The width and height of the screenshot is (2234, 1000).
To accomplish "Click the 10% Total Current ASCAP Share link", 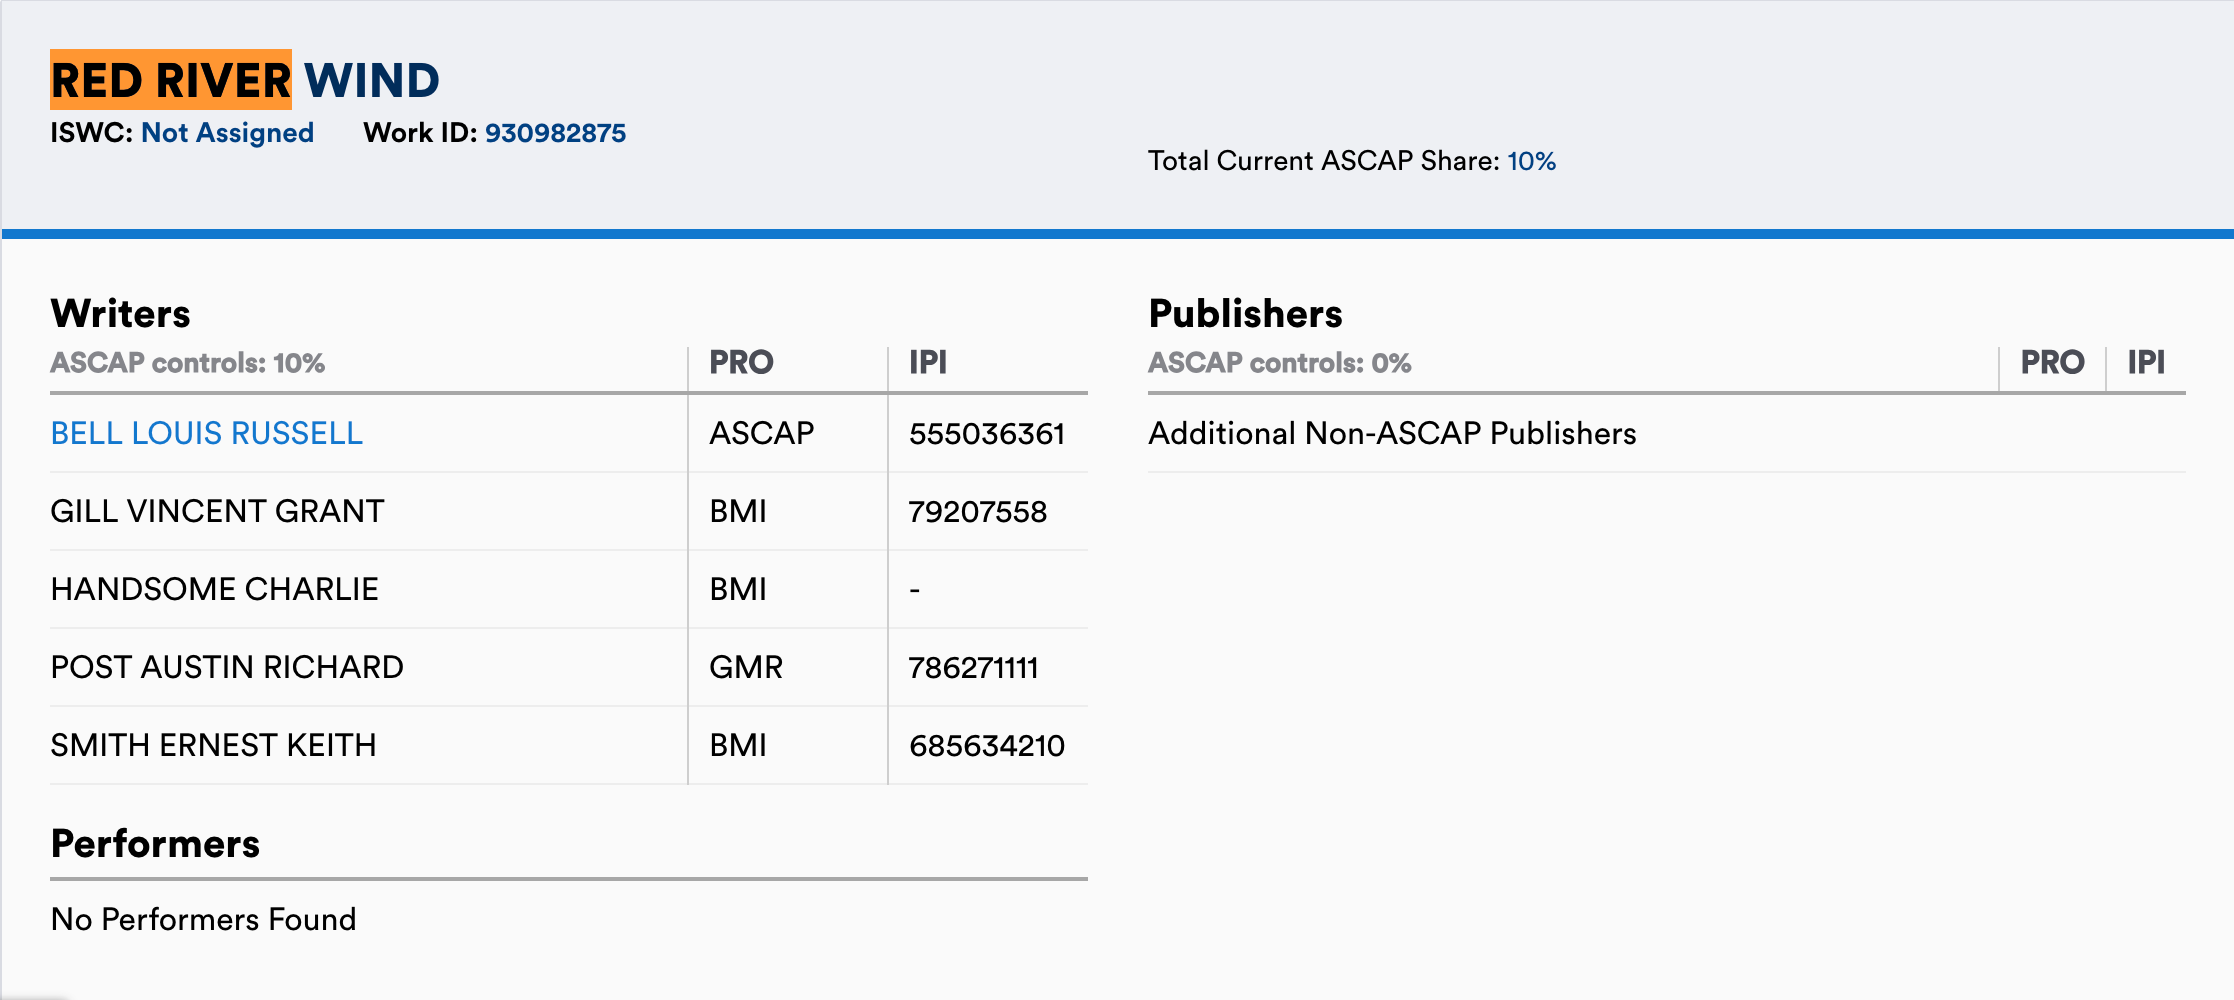I will click(x=1531, y=160).
